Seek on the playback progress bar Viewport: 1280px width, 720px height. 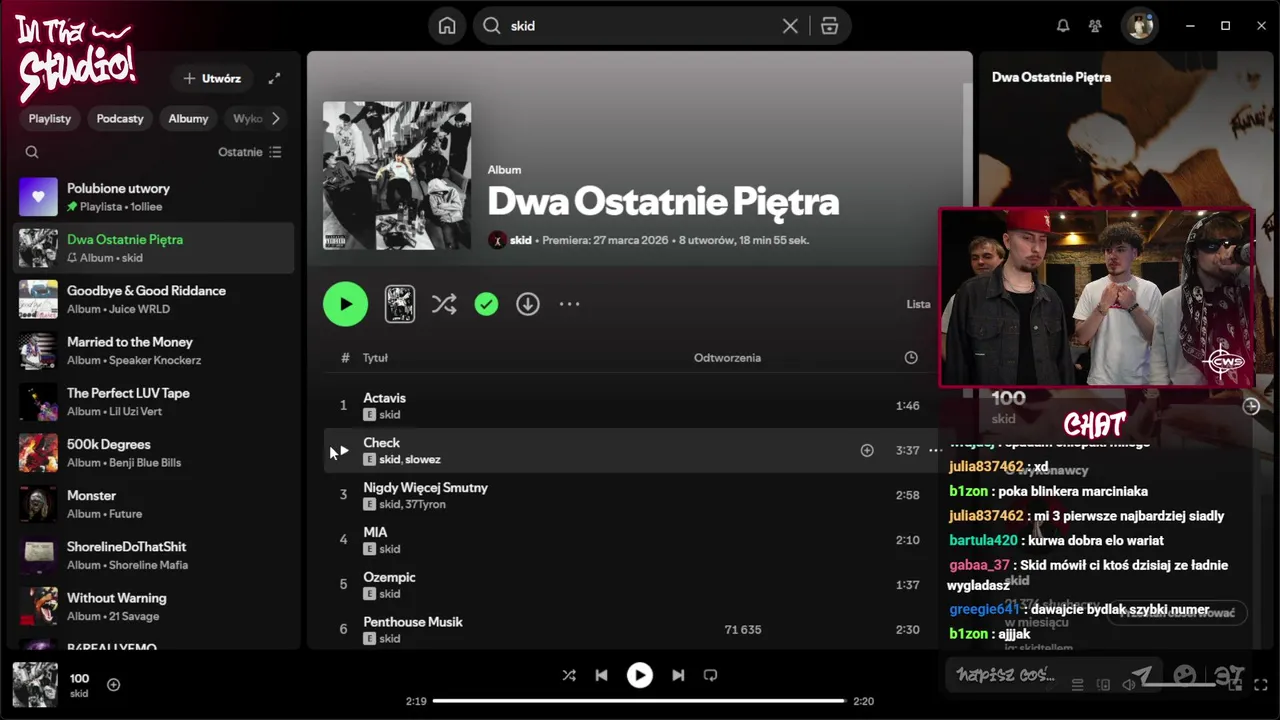(x=640, y=701)
